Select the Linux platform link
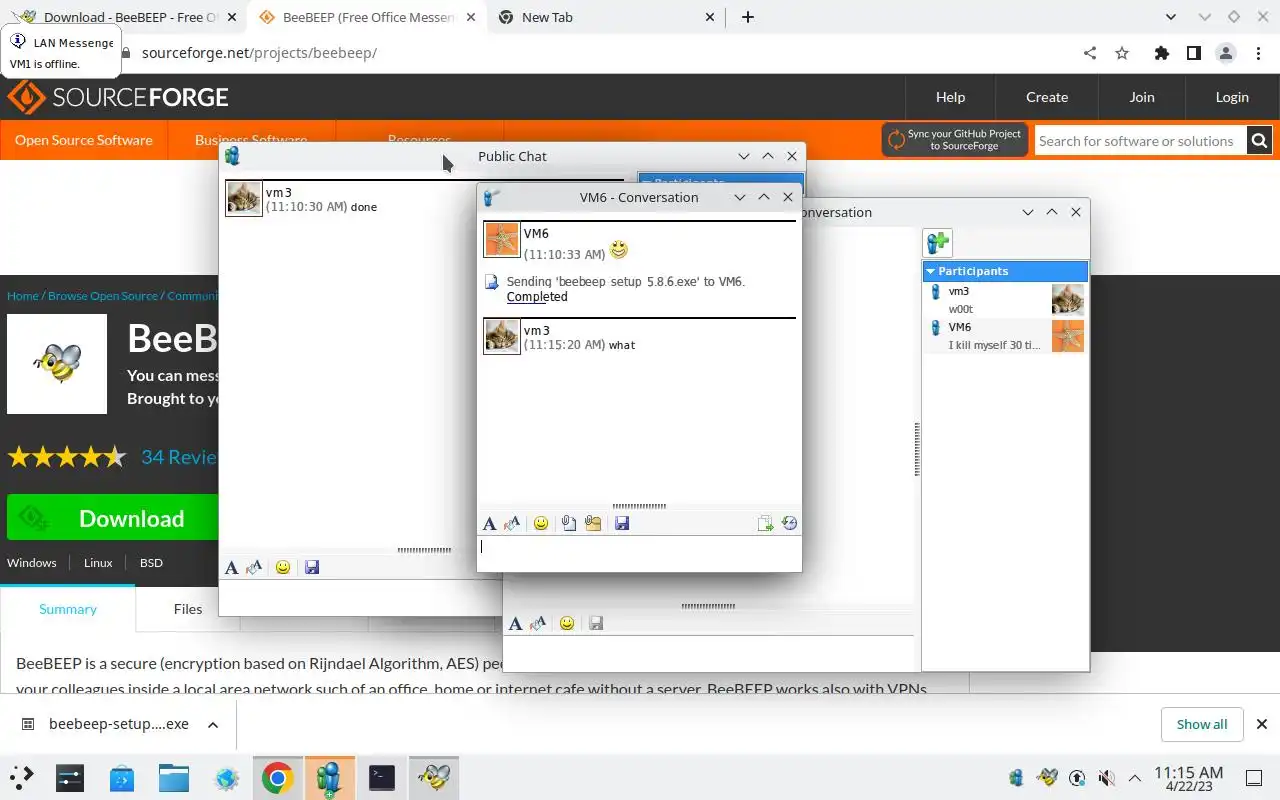The width and height of the screenshot is (1280, 800). pyautogui.click(x=98, y=563)
